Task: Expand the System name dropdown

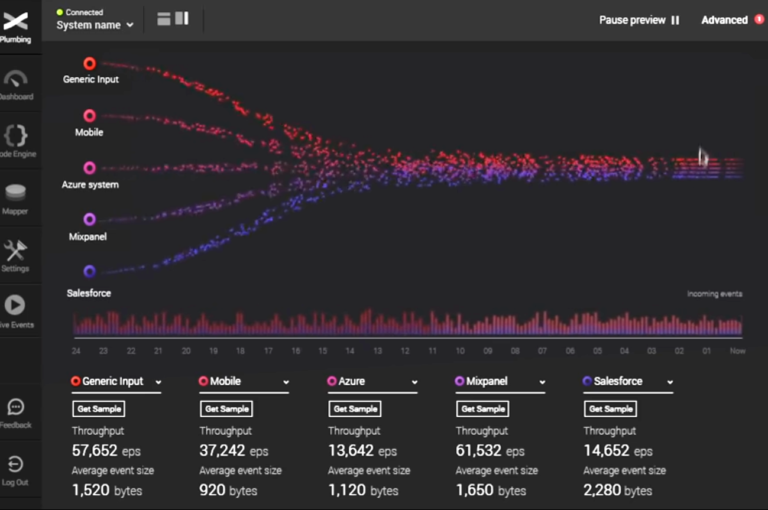Action: click(95, 25)
